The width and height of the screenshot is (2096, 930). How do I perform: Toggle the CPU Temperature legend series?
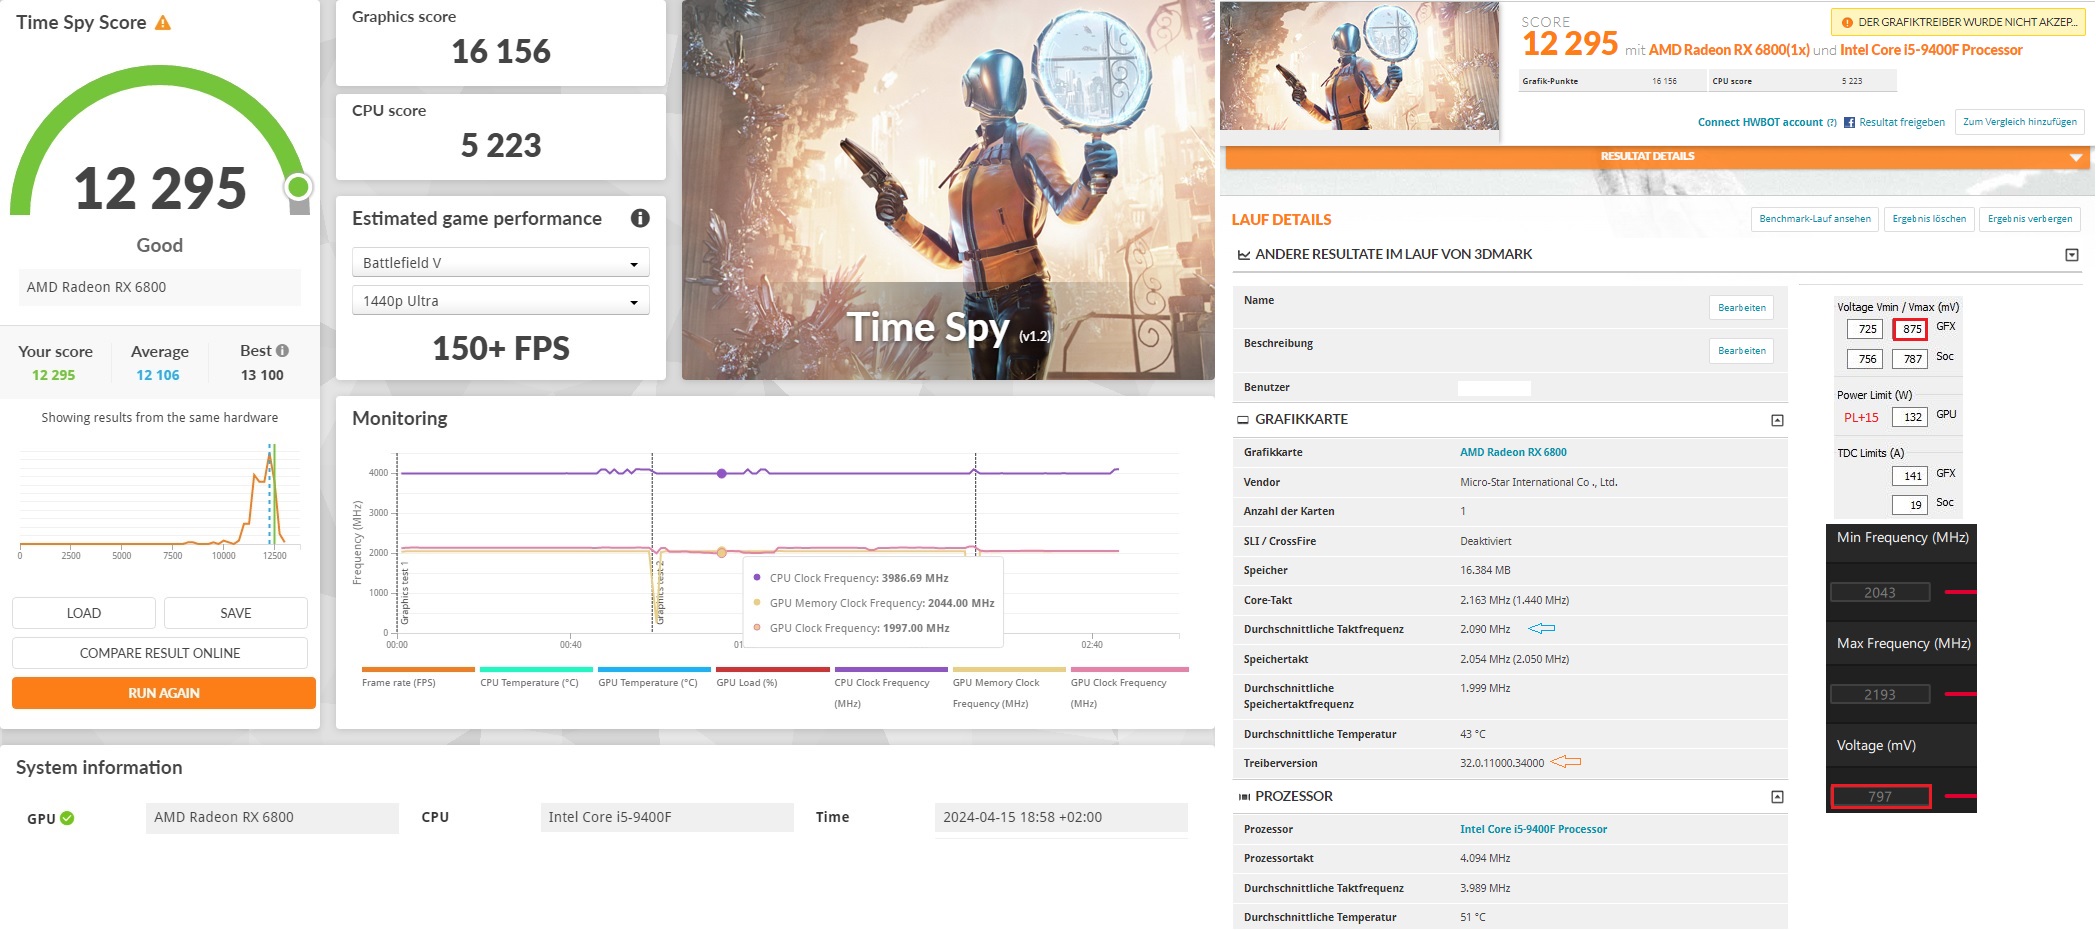pyautogui.click(x=535, y=677)
